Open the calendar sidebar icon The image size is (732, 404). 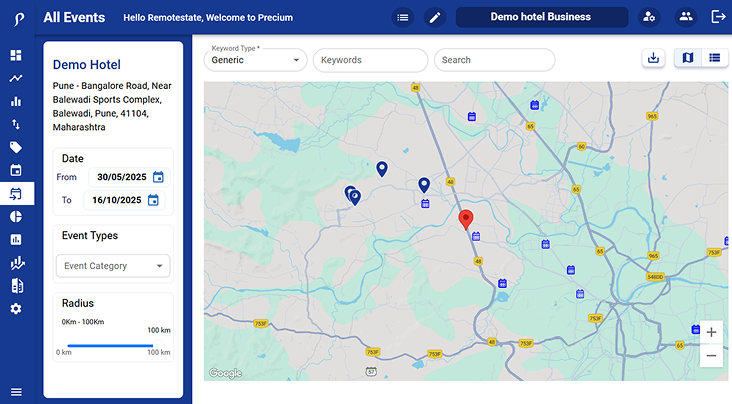click(x=16, y=170)
